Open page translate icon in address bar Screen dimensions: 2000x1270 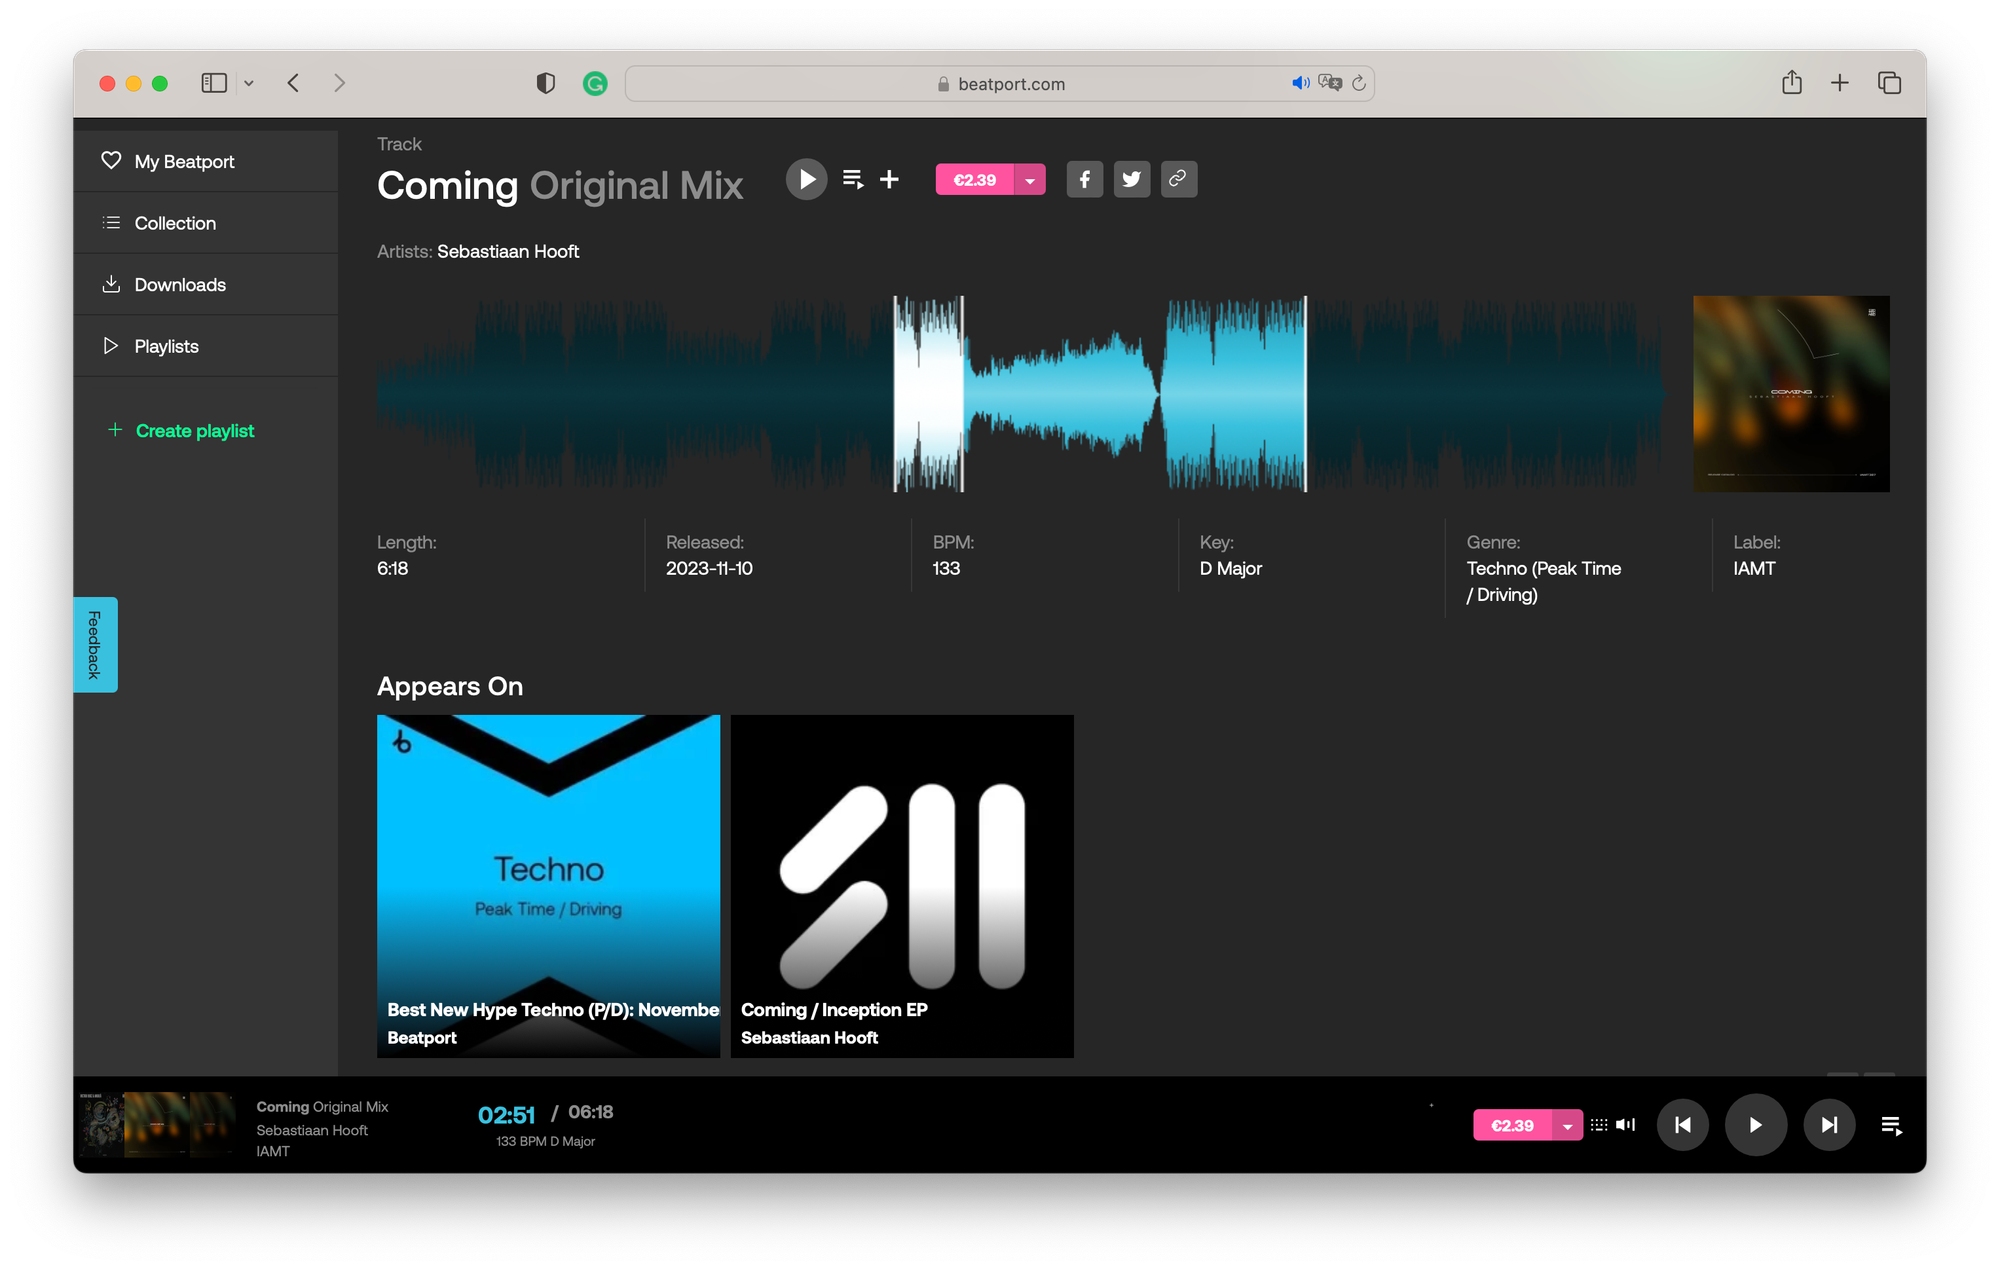[x=1330, y=83]
